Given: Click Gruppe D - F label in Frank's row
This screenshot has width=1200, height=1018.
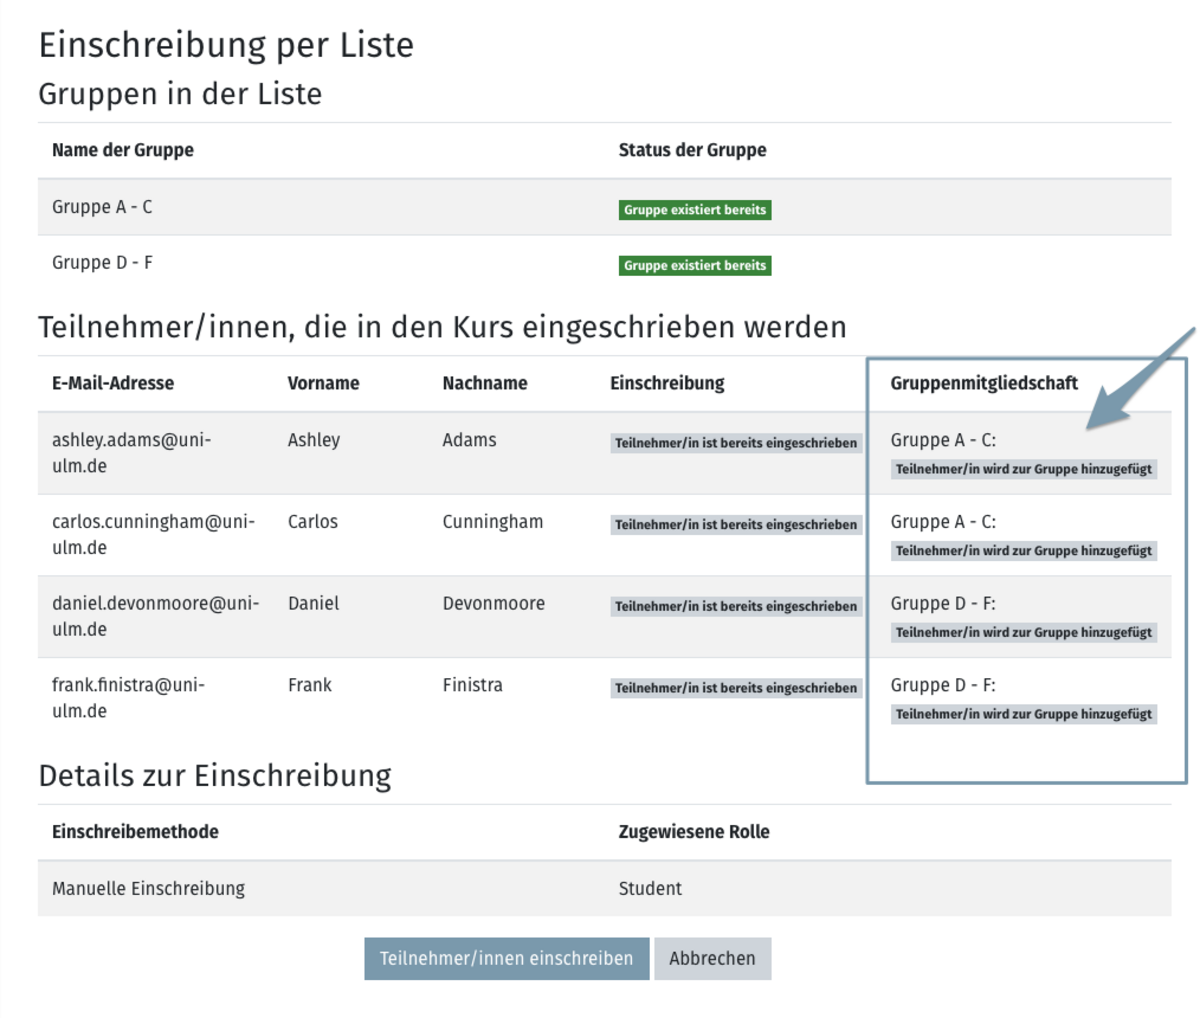Looking at the screenshot, I should coord(943,685).
